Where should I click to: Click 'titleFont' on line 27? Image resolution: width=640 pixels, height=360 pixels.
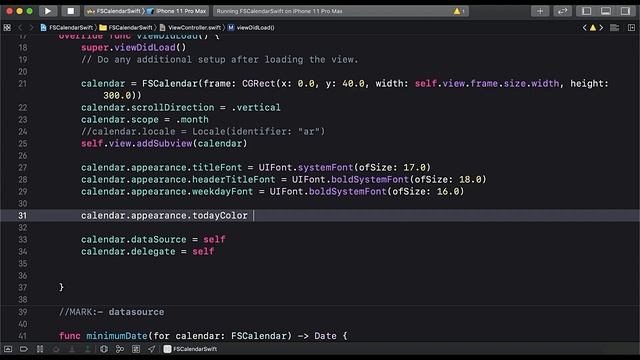217,168
